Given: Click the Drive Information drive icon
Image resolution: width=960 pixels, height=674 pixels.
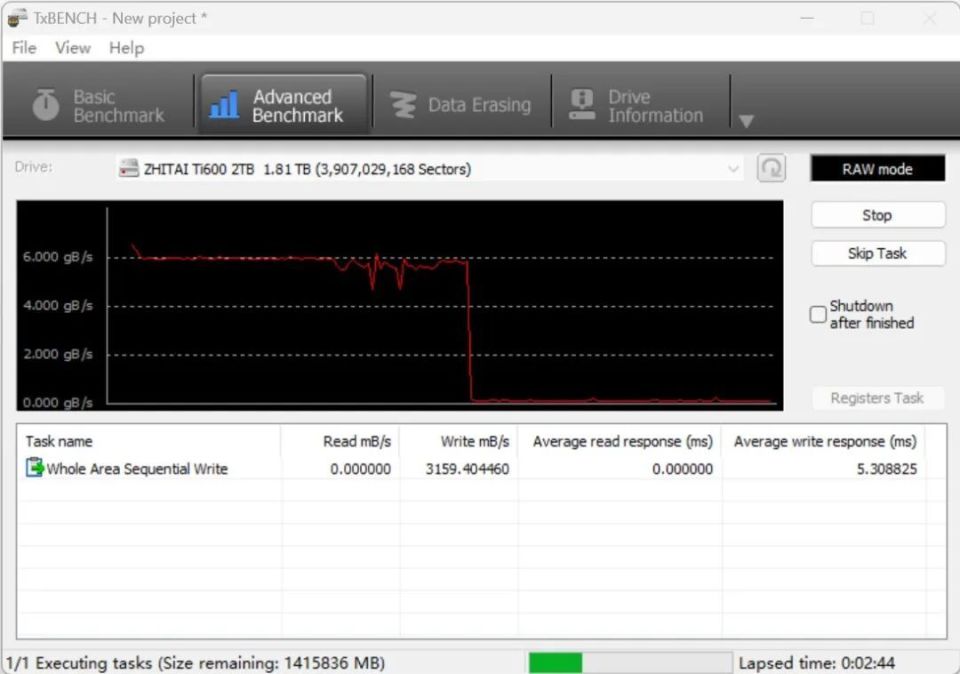Looking at the screenshot, I should (582, 104).
